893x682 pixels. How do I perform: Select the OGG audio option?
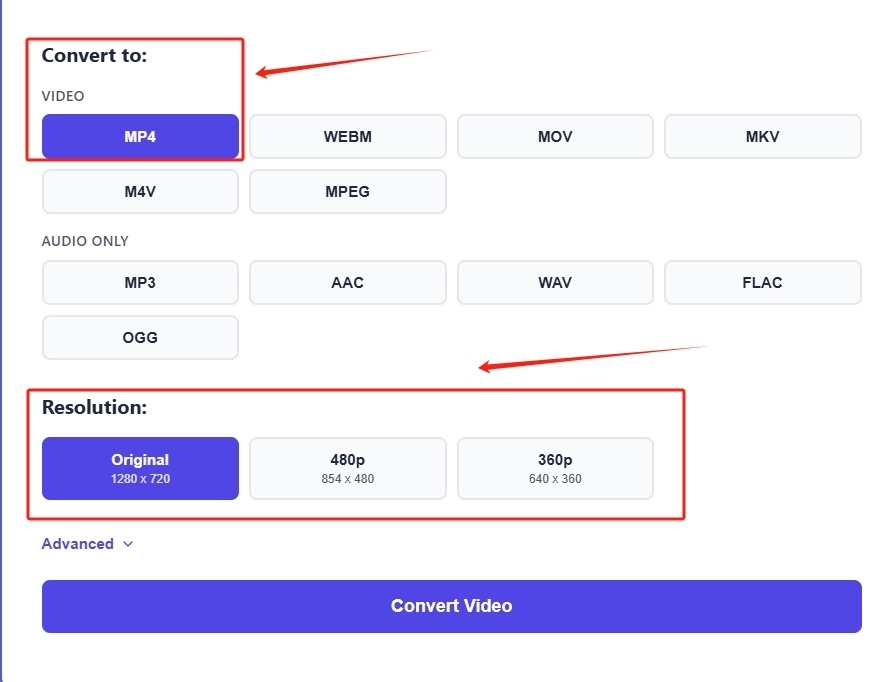140,338
